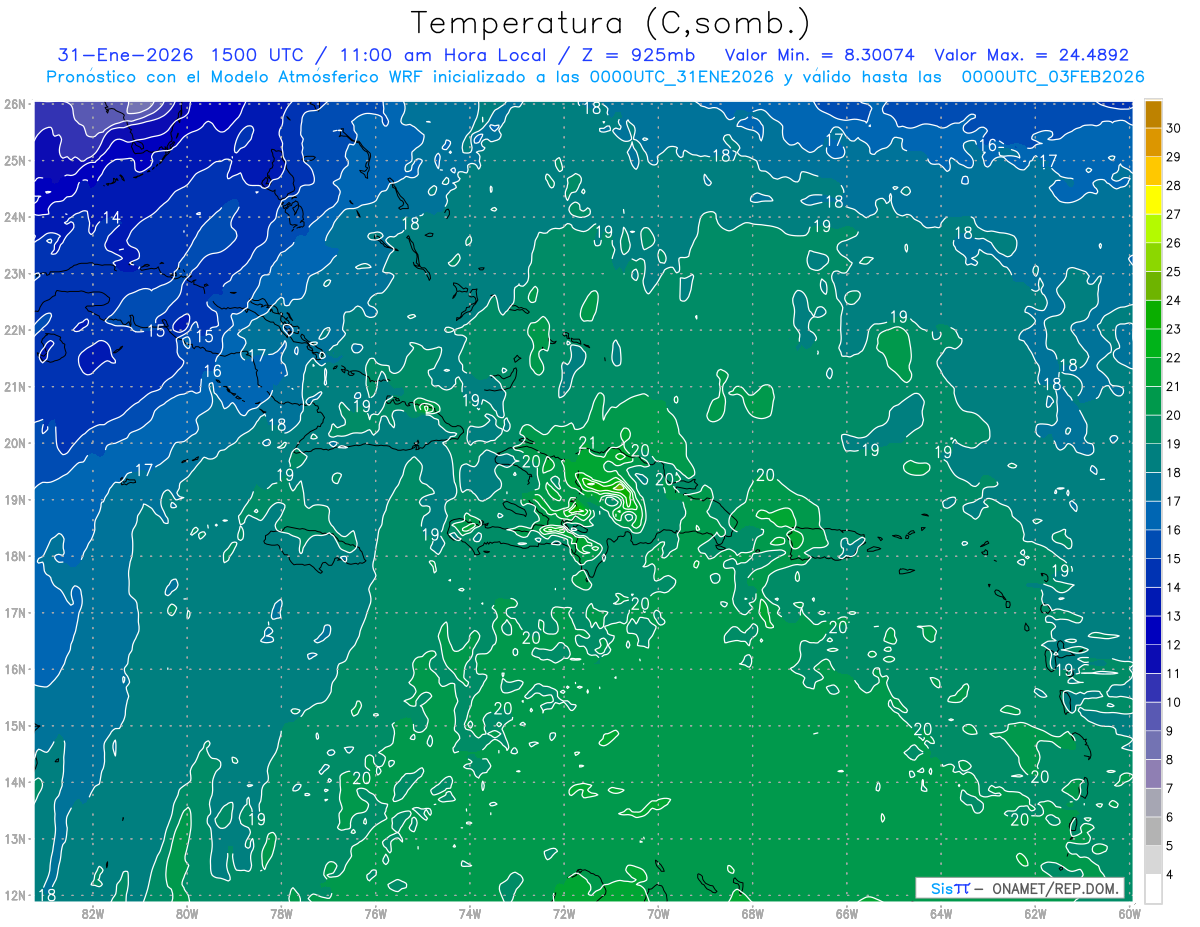
Task: Click the '24N' latitude label
Action: pos(14,217)
